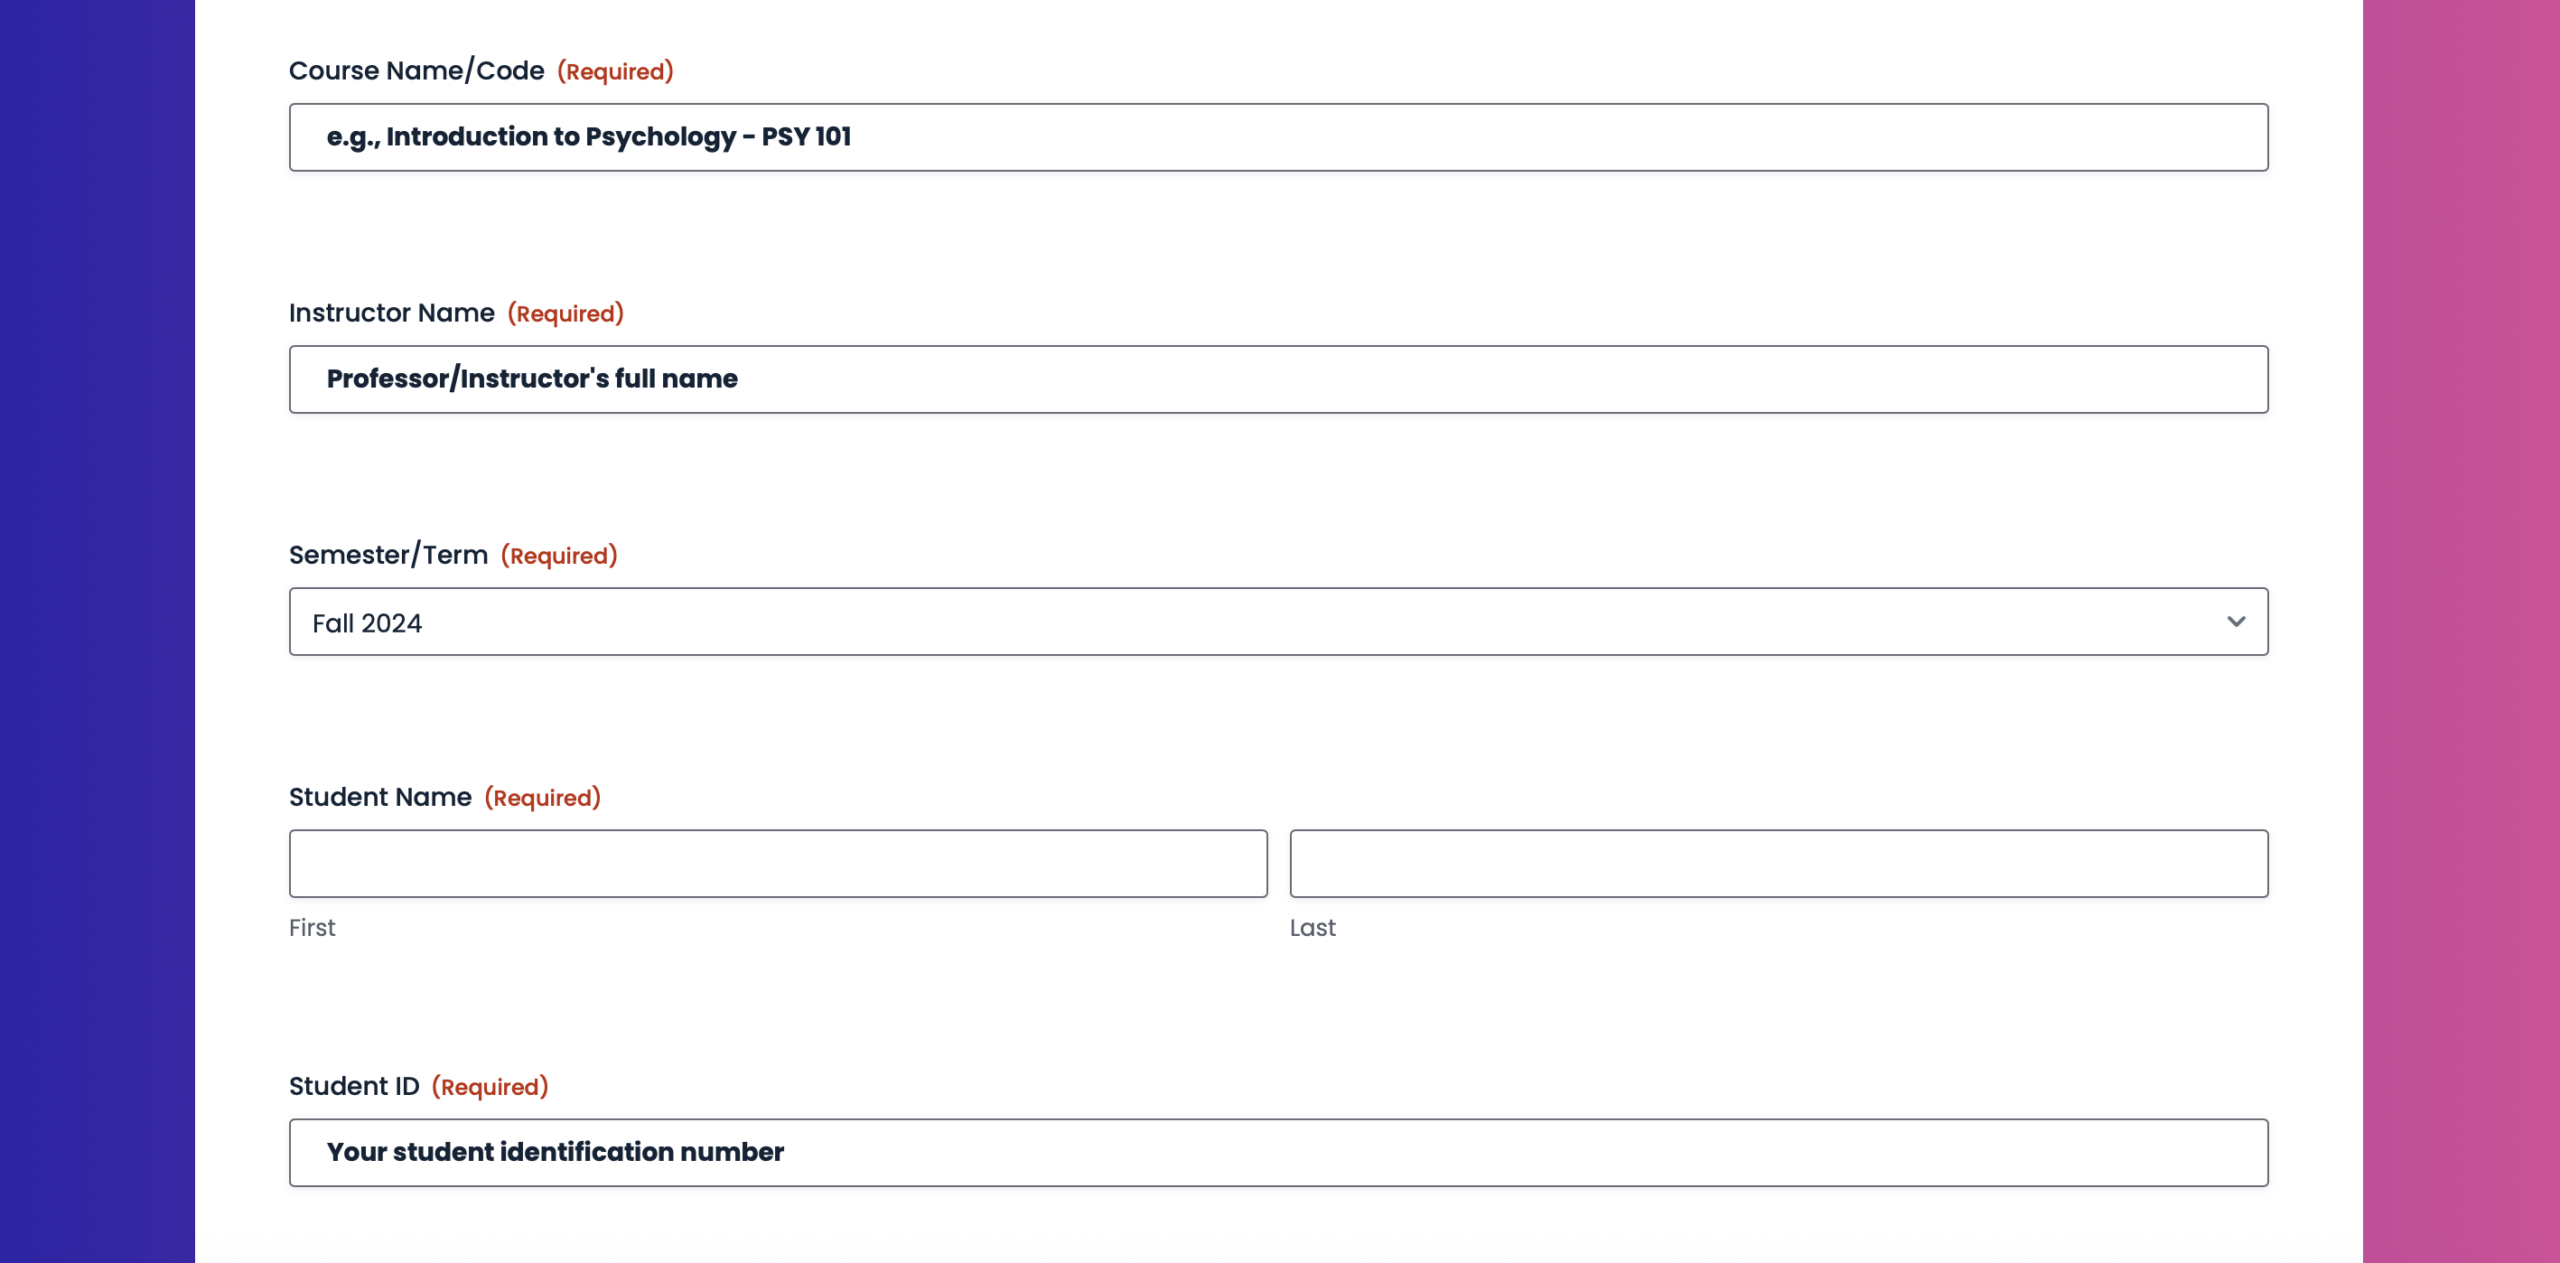Click the Last sublabel under name field

tap(1312, 928)
